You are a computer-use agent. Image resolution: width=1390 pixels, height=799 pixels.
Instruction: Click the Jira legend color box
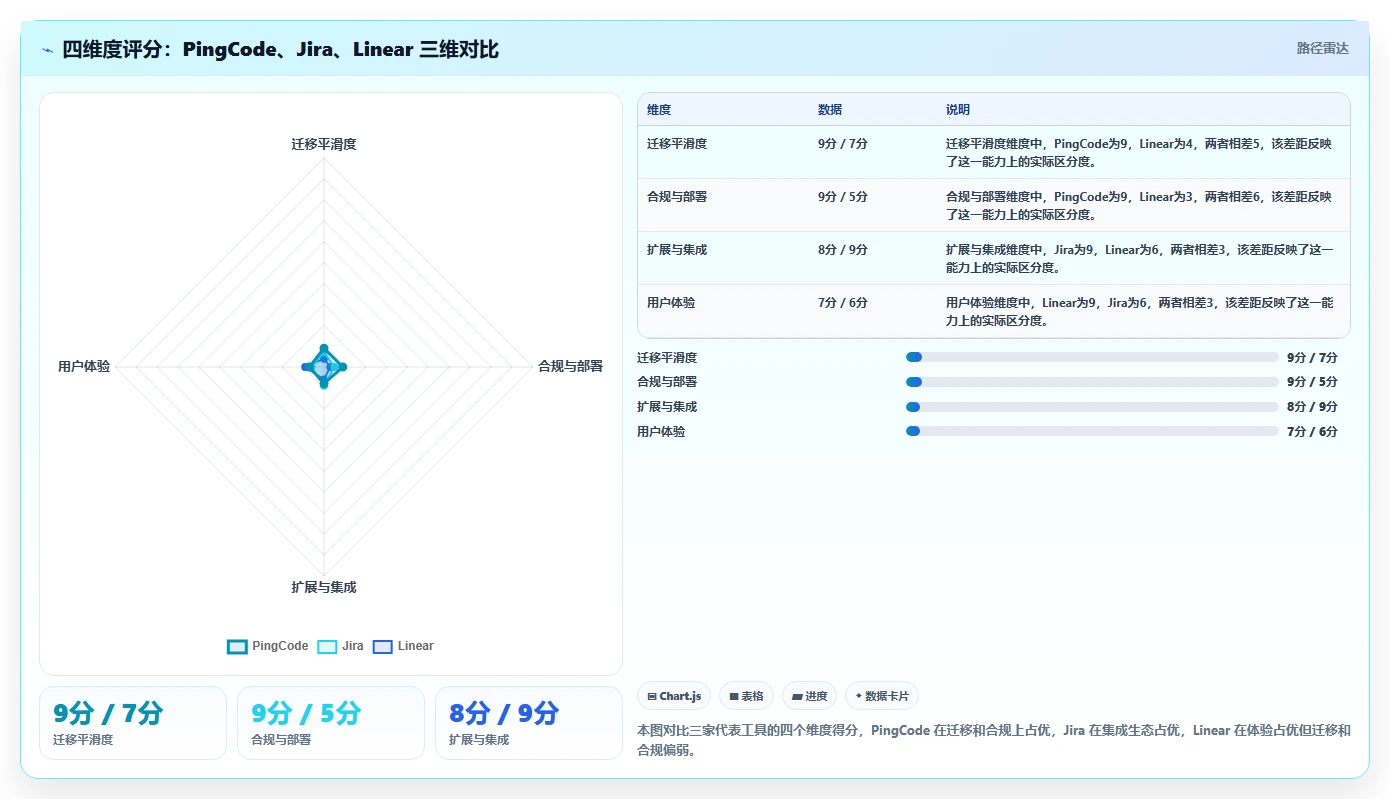point(327,647)
